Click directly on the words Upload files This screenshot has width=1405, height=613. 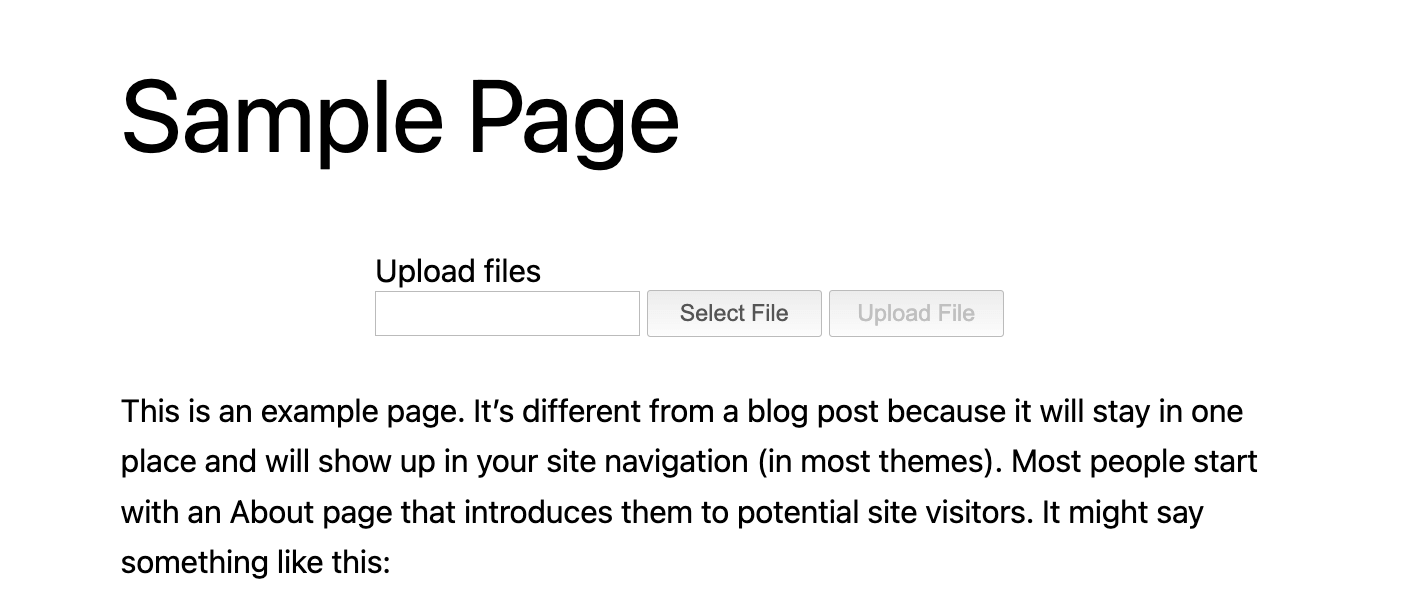(457, 271)
